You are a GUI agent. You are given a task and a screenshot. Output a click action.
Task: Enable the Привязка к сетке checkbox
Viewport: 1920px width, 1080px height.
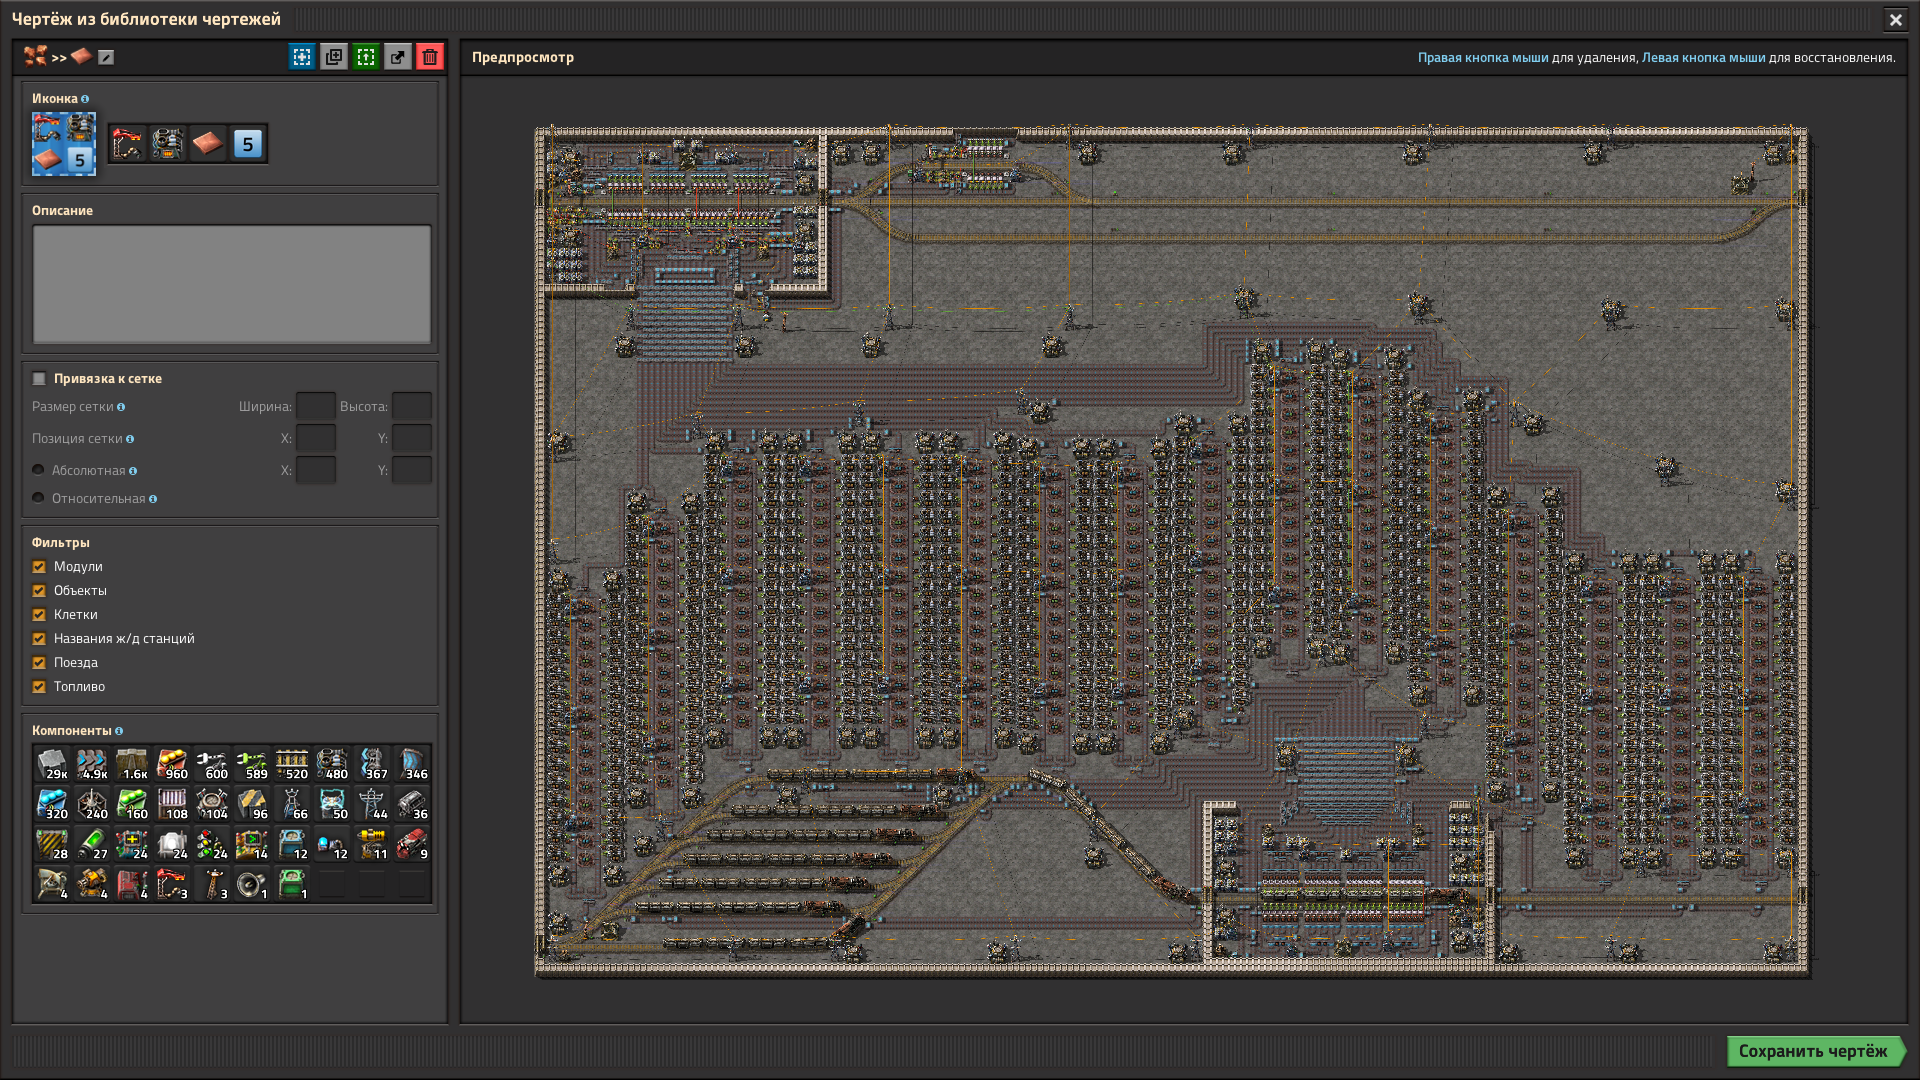coord(39,379)
